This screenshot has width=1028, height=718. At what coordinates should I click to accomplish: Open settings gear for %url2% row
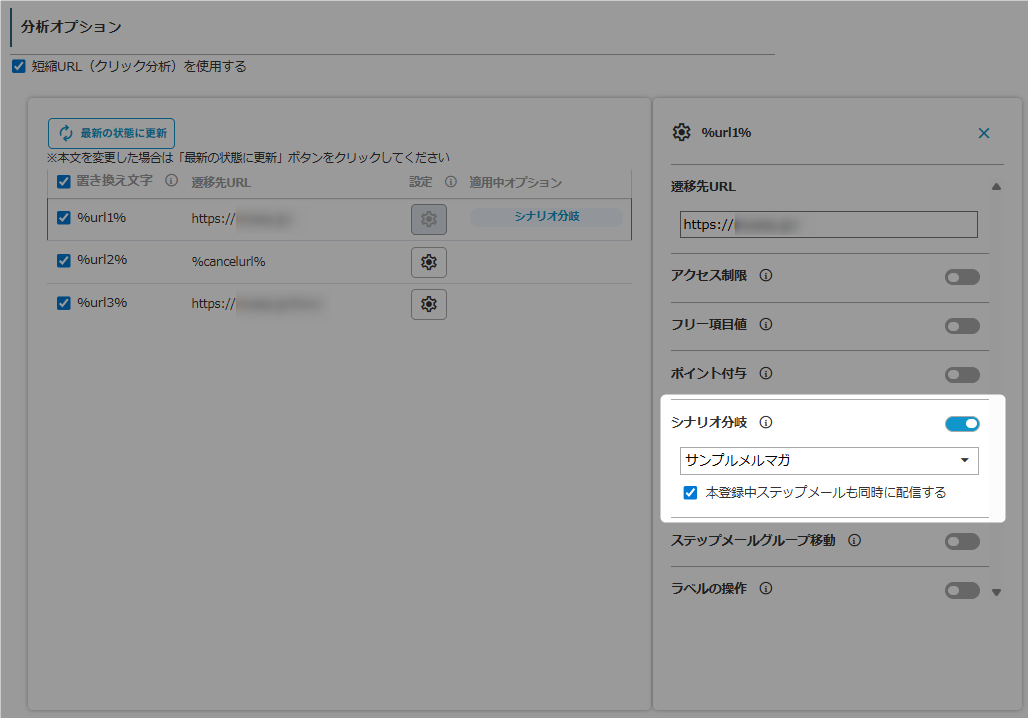pos(429,262)
